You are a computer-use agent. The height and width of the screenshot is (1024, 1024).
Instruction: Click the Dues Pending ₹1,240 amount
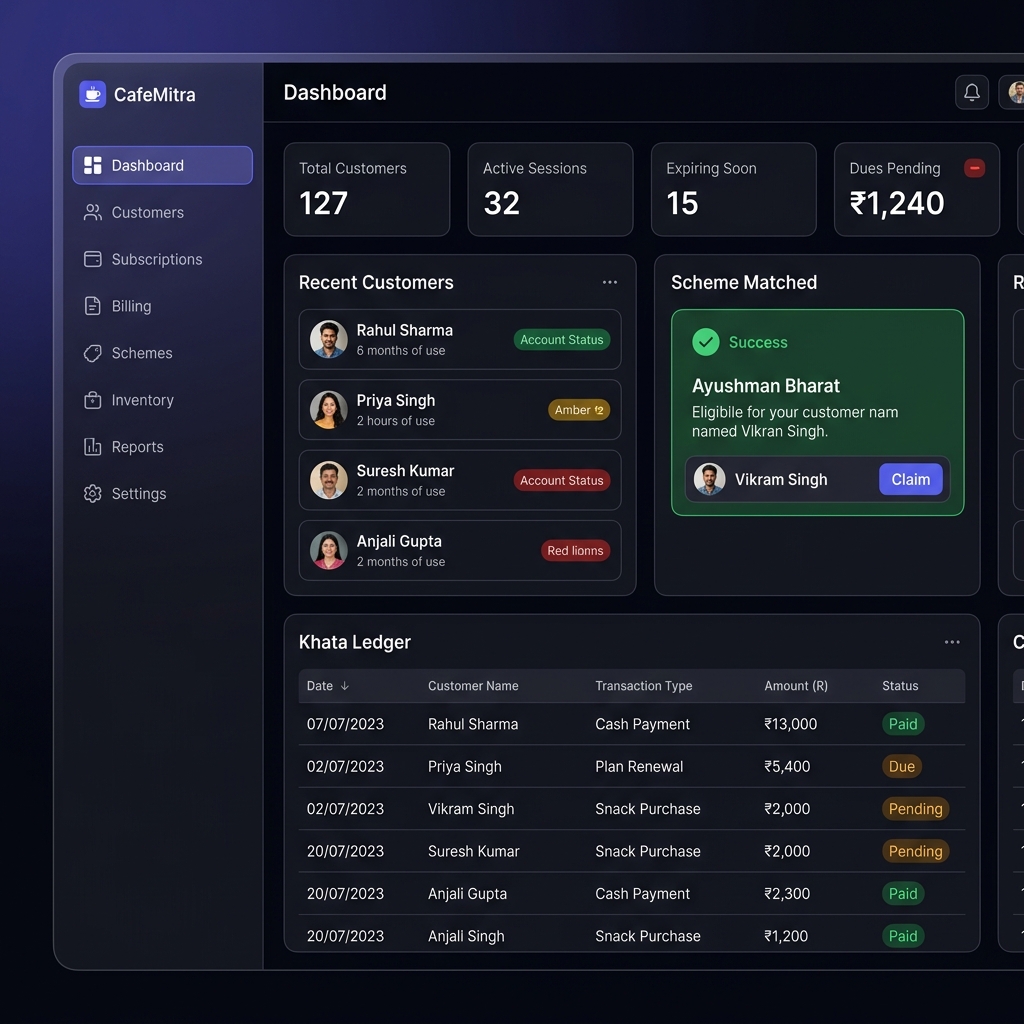(x=897, y=203)
